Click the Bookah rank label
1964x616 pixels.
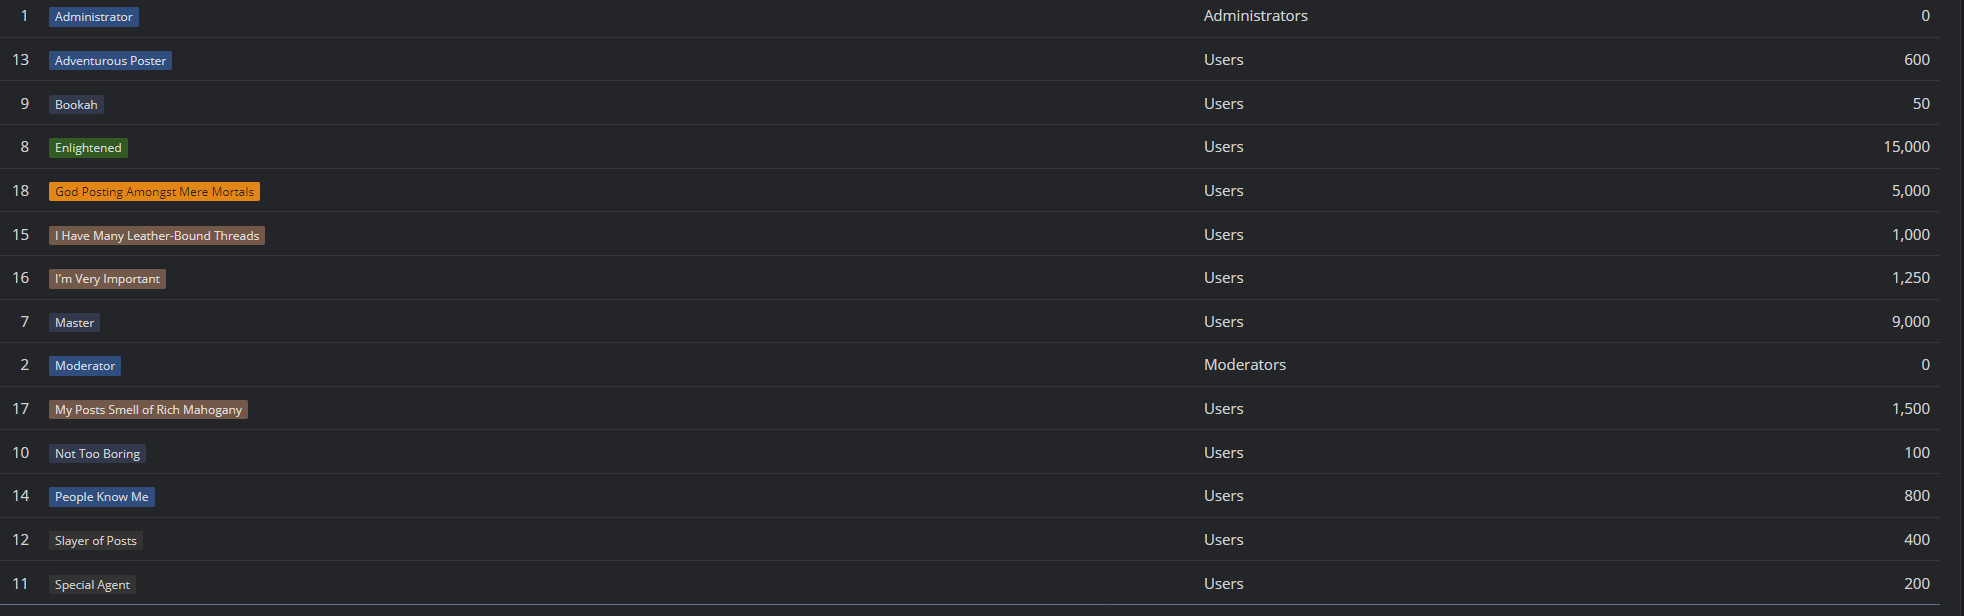[x=76, y=105]
